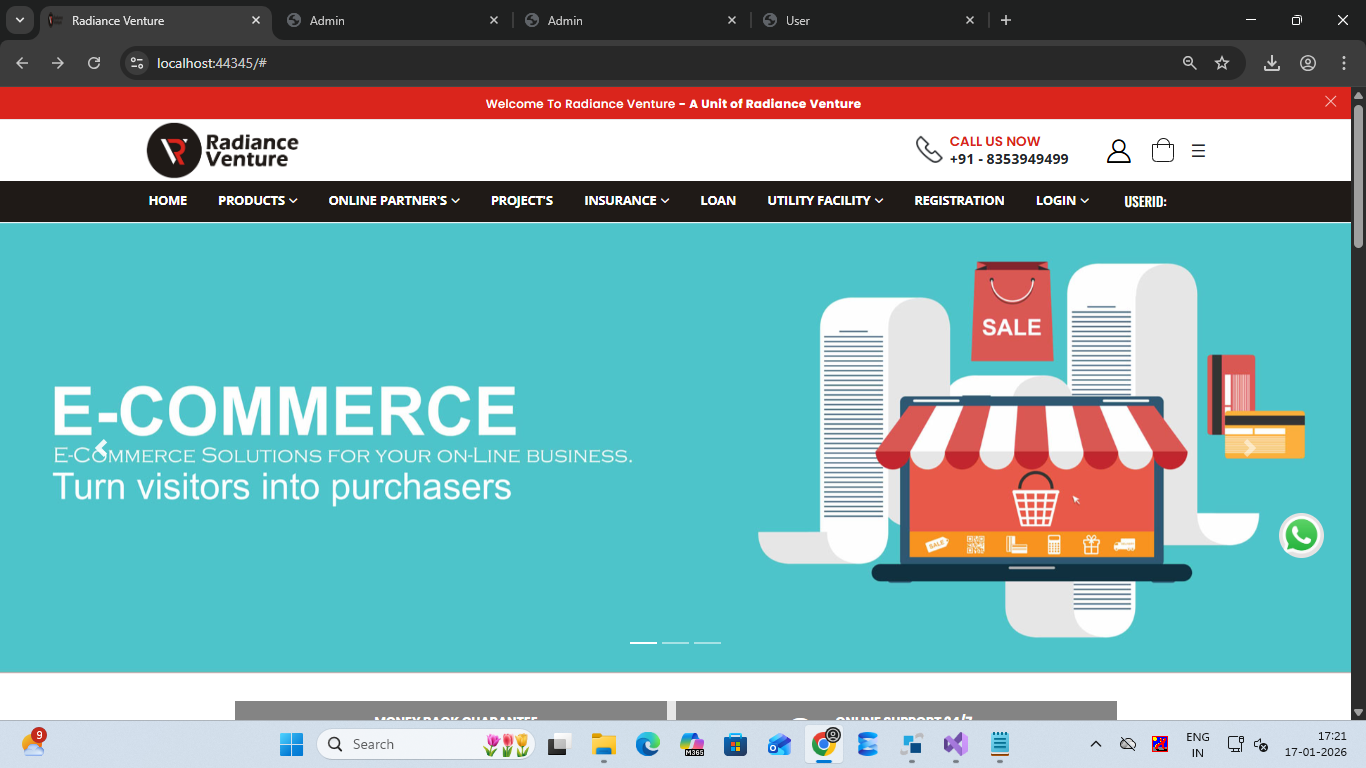Go to Project's page

[x=522, y=201]
